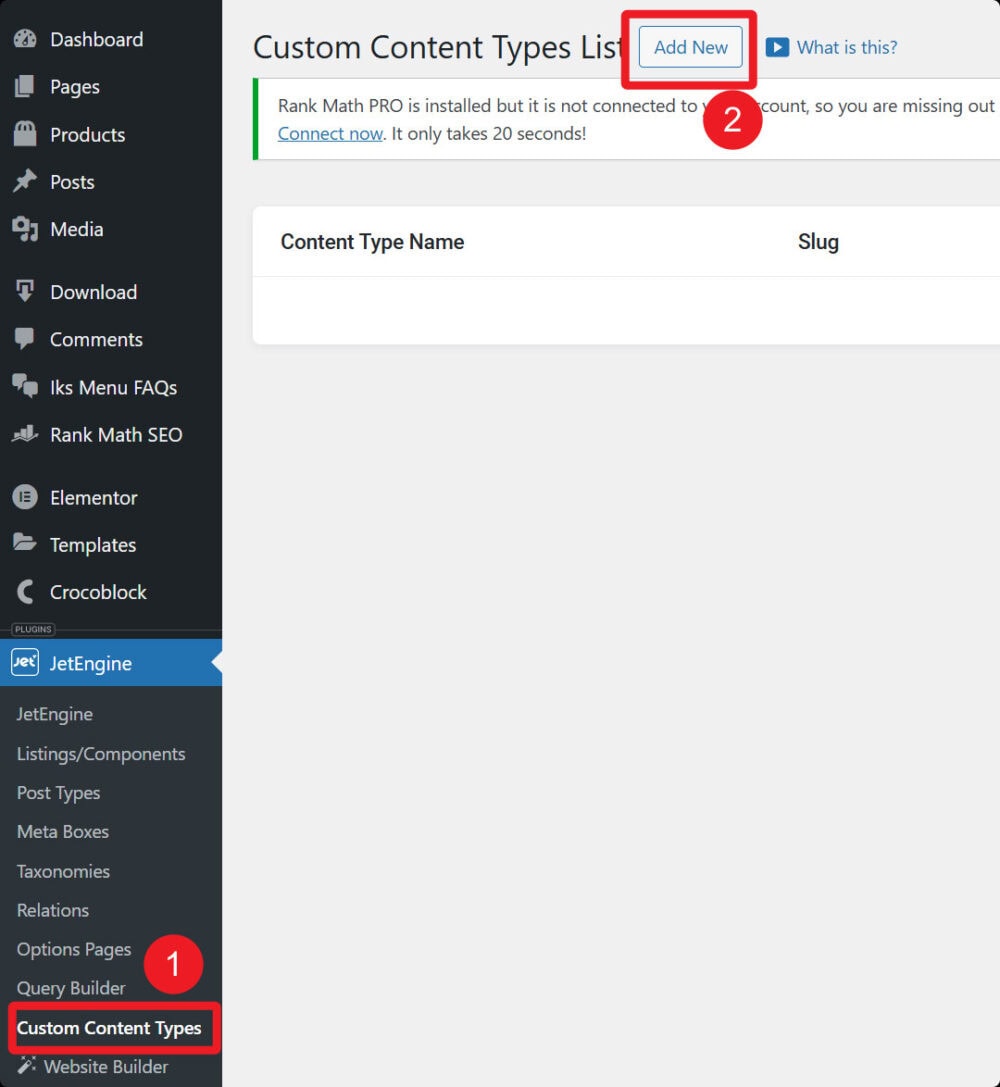Click the Products box icon
This screenshot has width=1000, height=1087.
(25, 134)
